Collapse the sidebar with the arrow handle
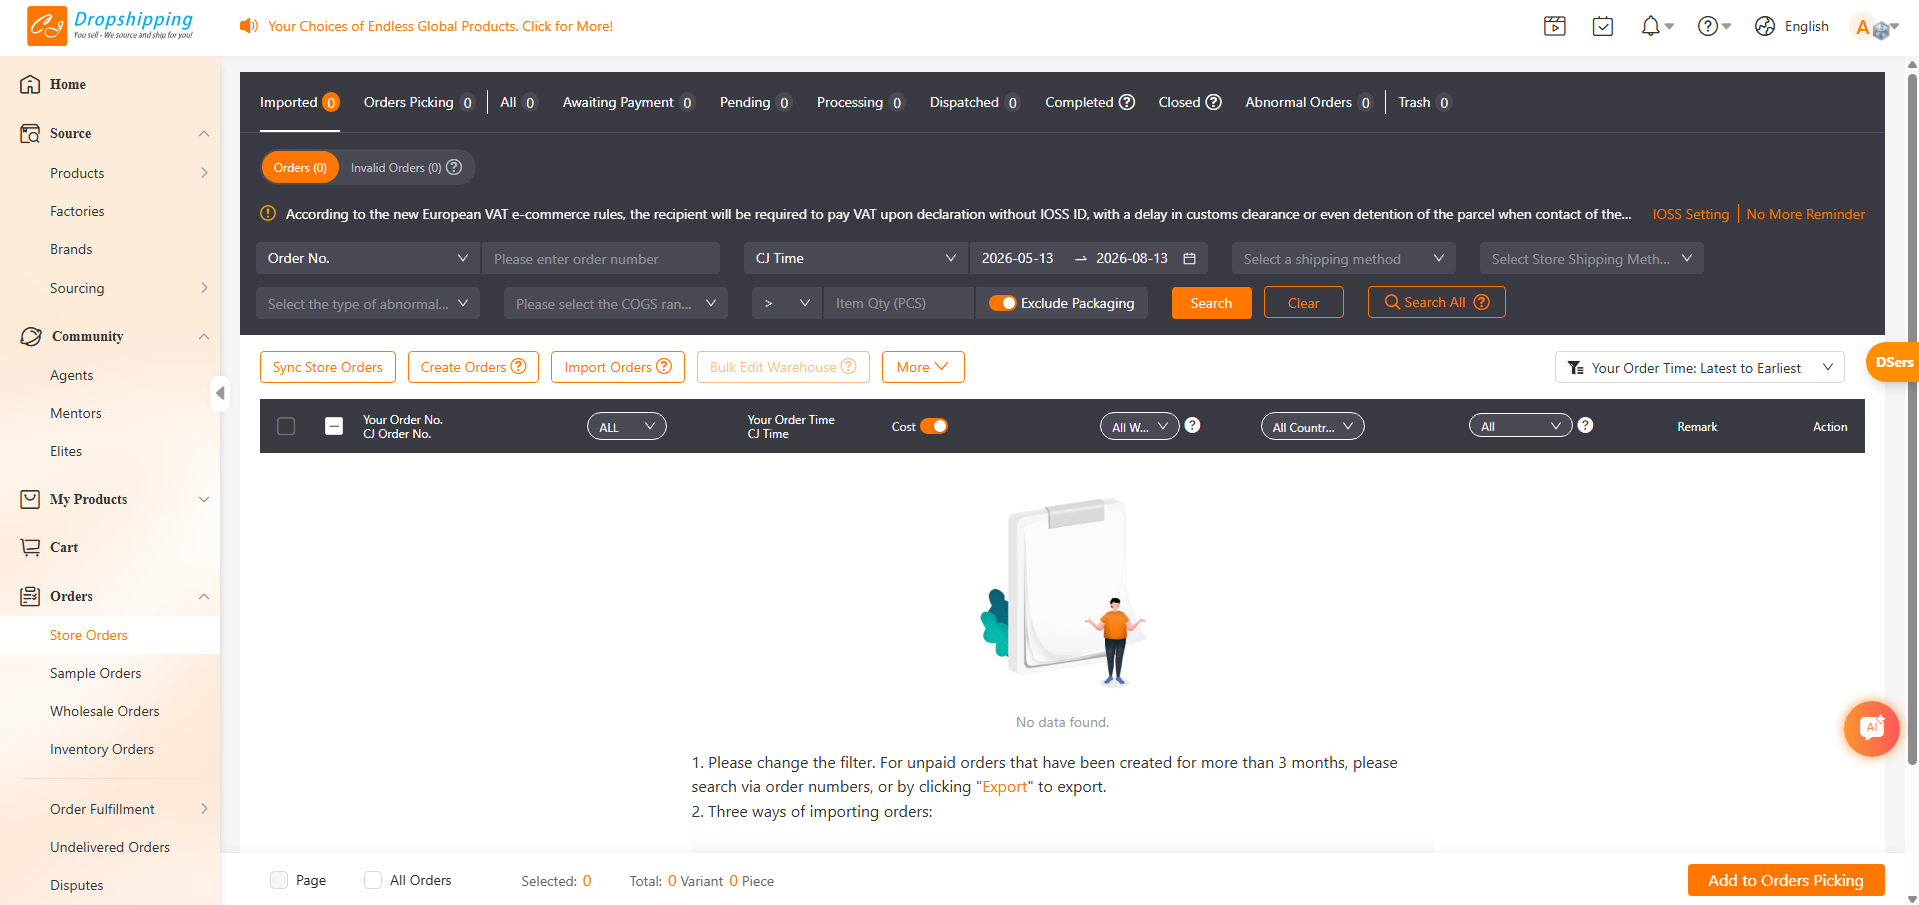Screen dimensions: 1919x905 pos(220,393)
